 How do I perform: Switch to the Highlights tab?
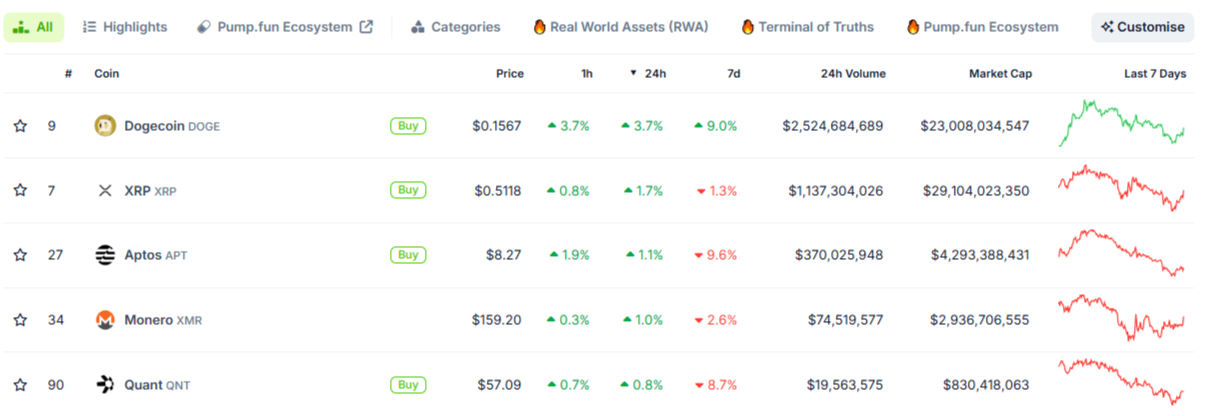click(x=125, y=27)
